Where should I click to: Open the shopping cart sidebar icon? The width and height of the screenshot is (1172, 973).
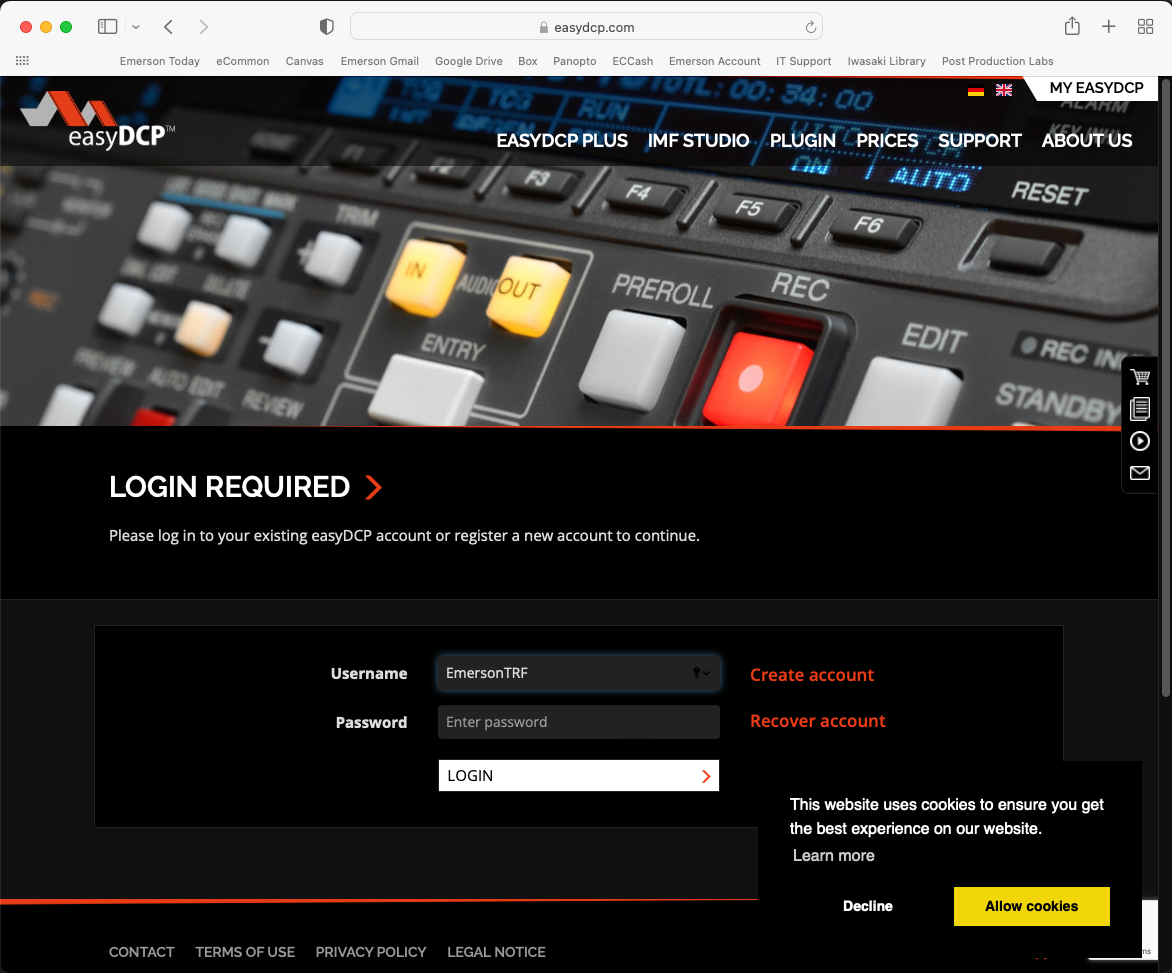point(1140,377)
